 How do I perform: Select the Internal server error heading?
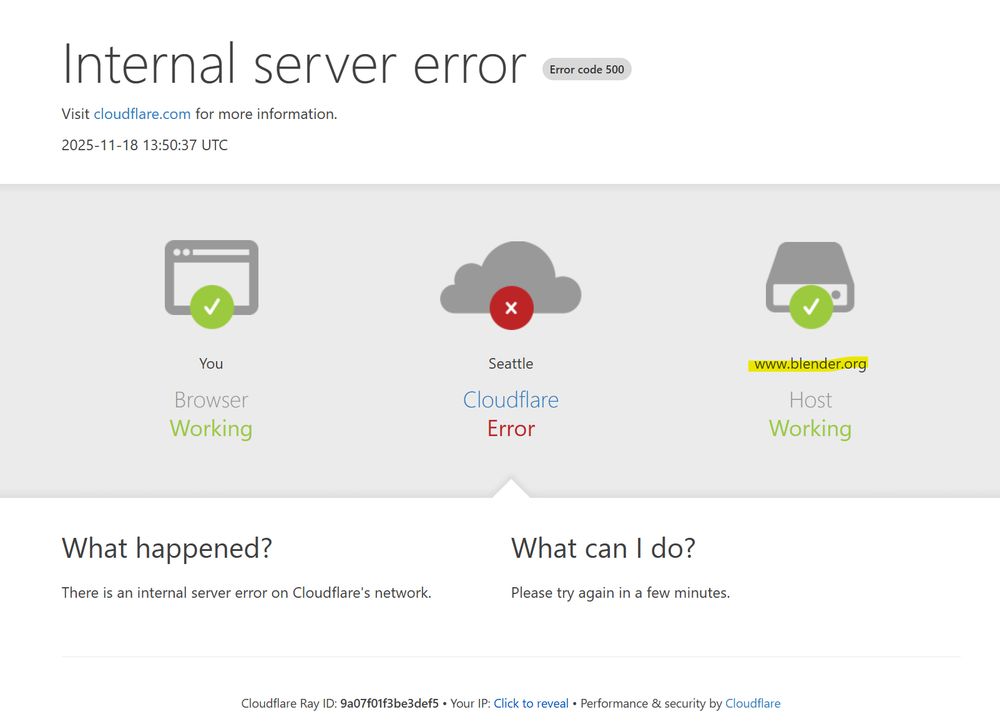(294, 64)
